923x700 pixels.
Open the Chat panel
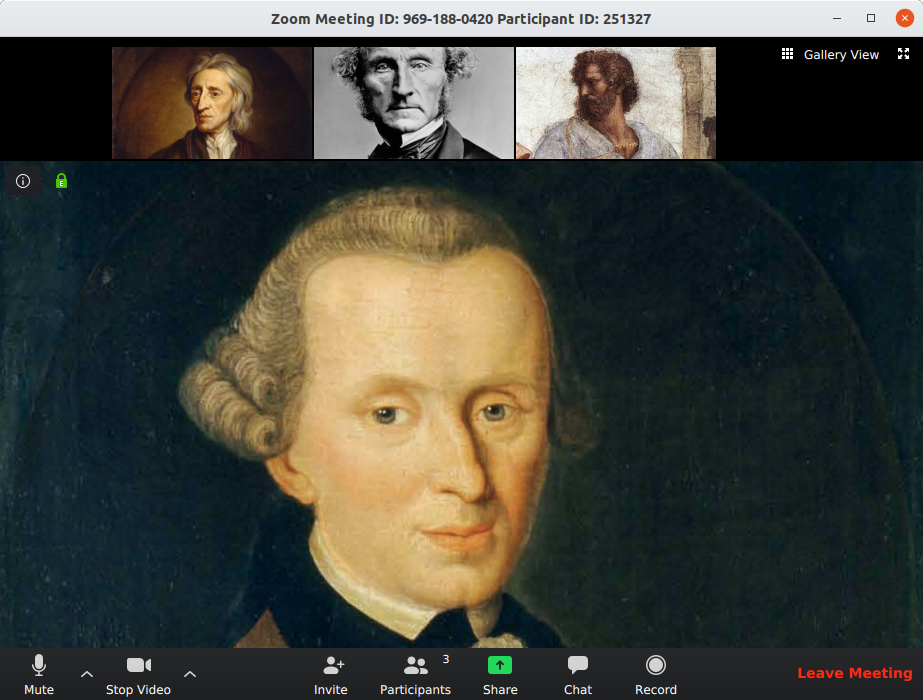pyautogui.click(x=577, y=675)
